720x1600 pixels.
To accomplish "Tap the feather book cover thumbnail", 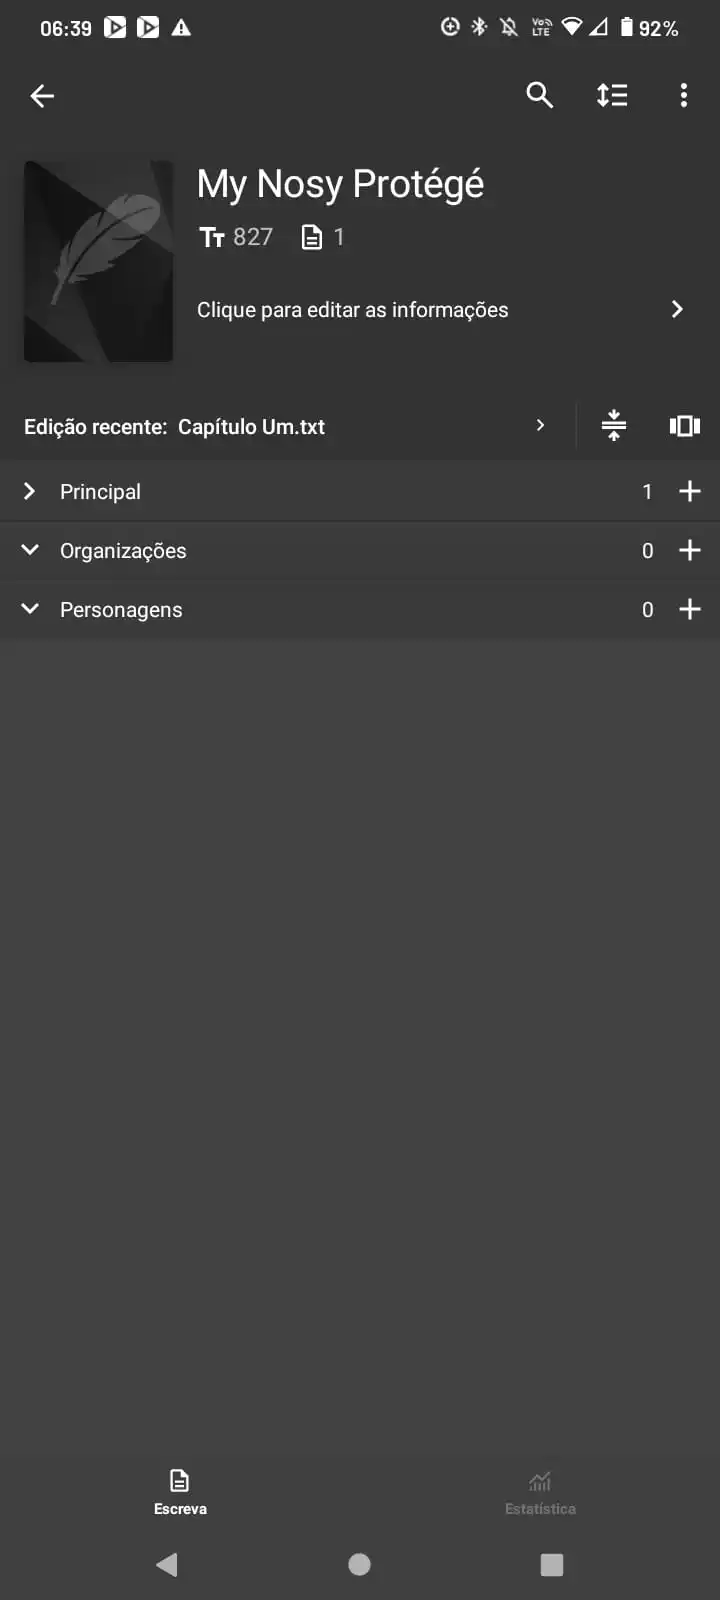I will click(99, 261).
